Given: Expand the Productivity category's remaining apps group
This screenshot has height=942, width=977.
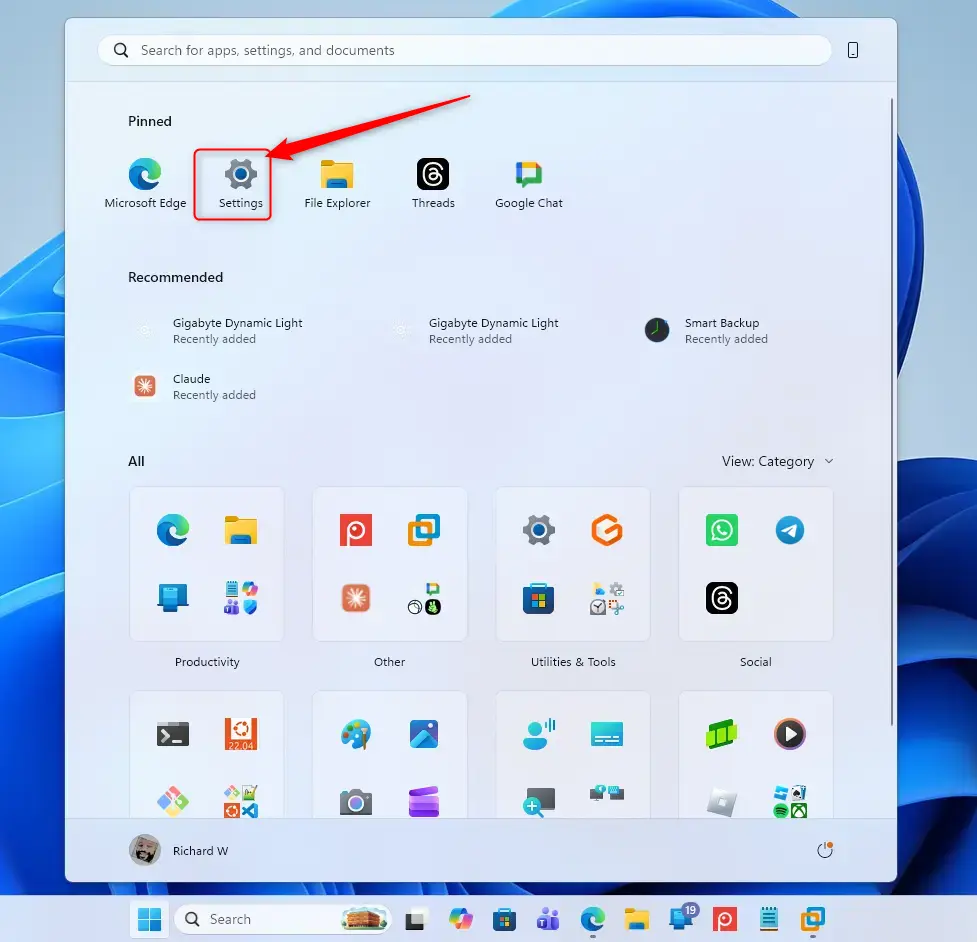Looking at the screenshot, I should click(x=241, y=598).
